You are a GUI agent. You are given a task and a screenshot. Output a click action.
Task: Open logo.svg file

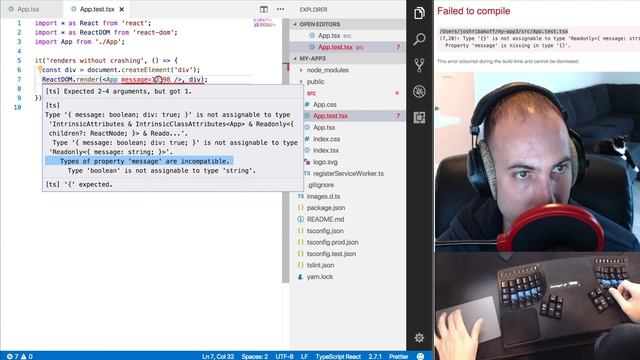325,162
